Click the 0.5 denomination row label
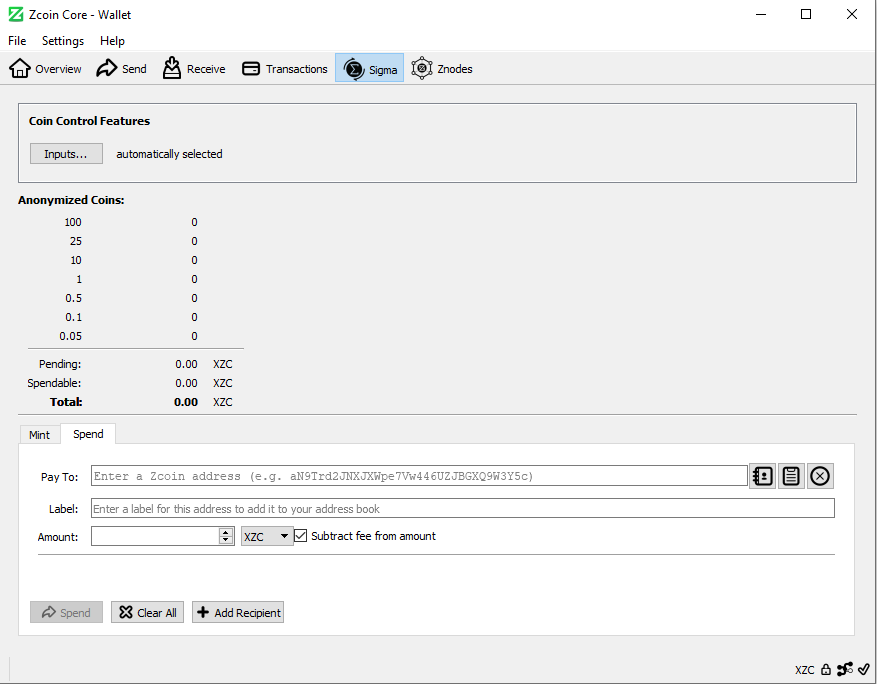The image size is (877, 684). (x=73, y=298)
